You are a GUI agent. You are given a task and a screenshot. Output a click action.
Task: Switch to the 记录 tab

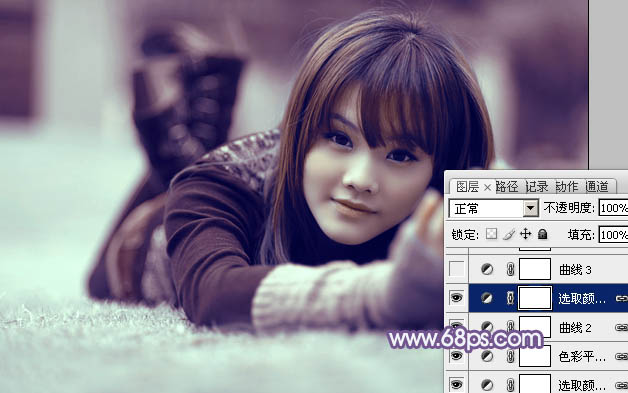(537, 187)
